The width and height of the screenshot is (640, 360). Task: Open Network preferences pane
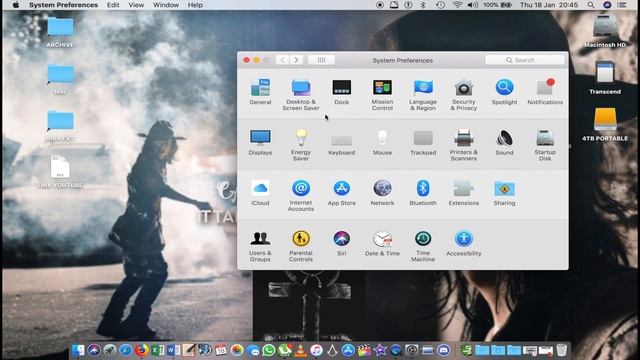click(382, 193)
